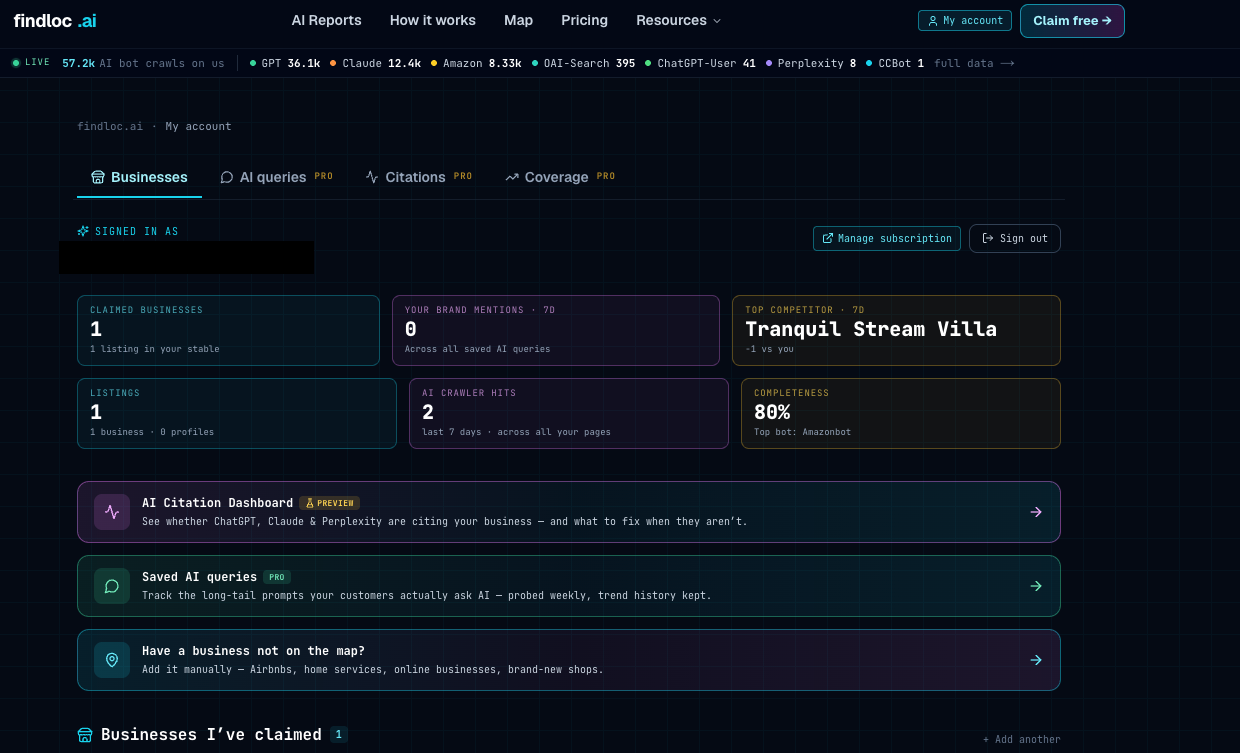
Task: Go to the Map page
Action: [518, 20]
